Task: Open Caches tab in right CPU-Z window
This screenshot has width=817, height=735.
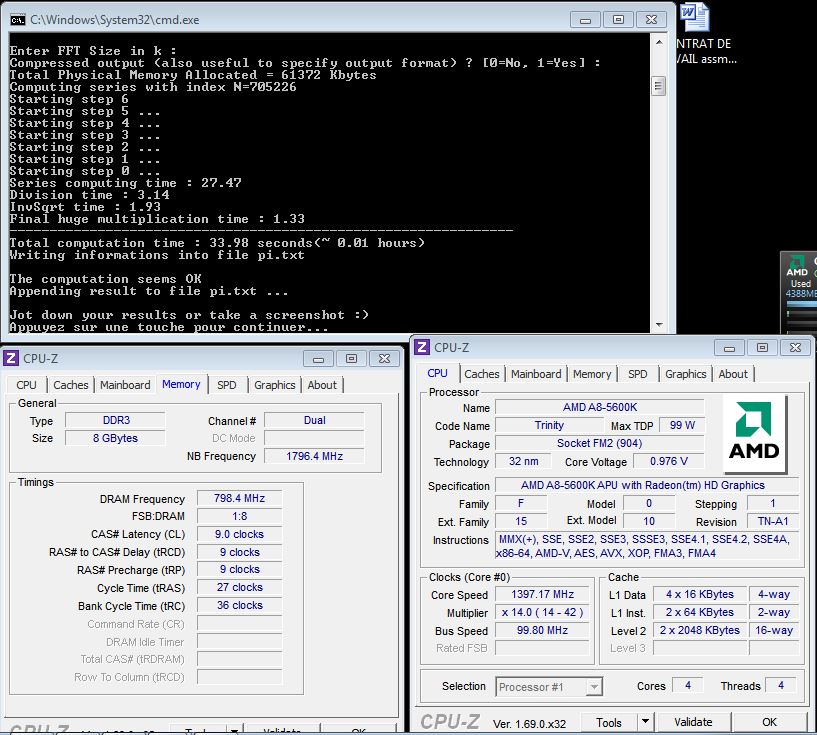Action: point(482,374)
